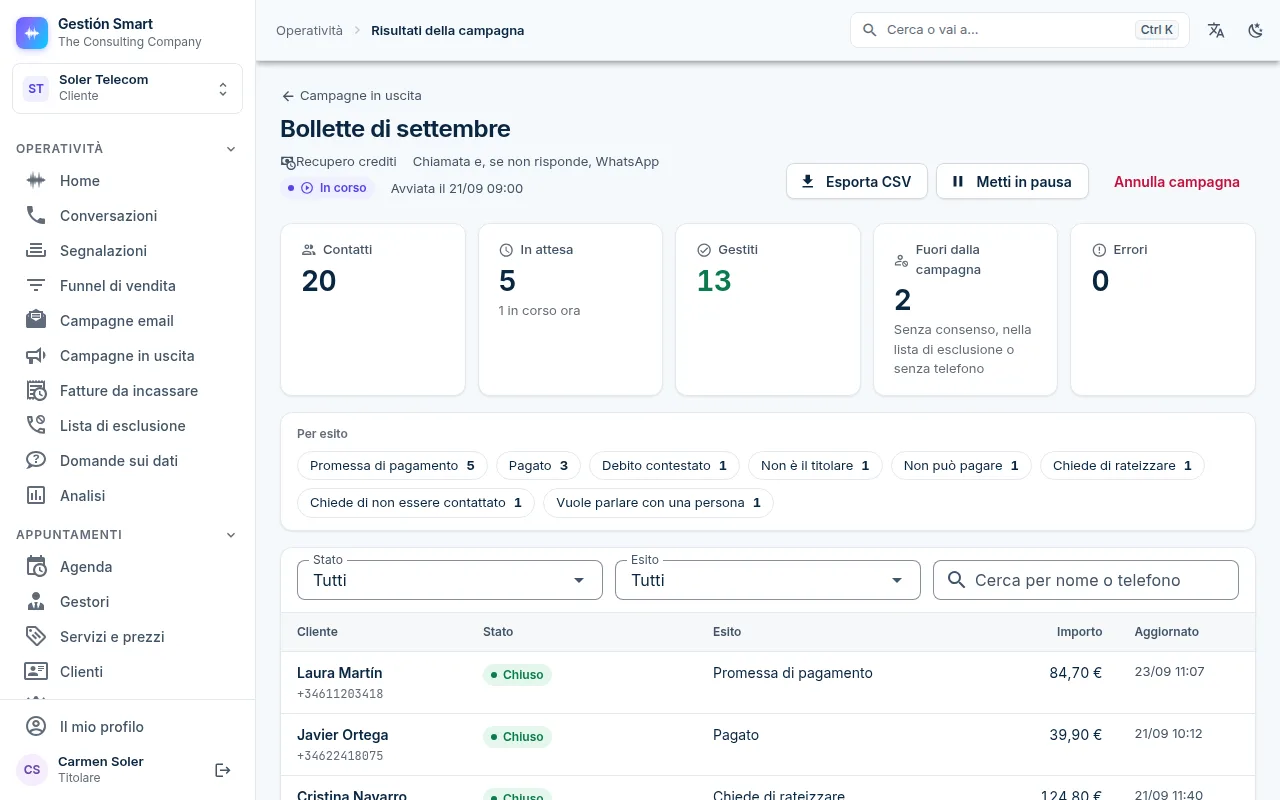The image size is (1280, 800).
Task: Open the Stato filter dropdown
Action: click(x=450, y=580)
